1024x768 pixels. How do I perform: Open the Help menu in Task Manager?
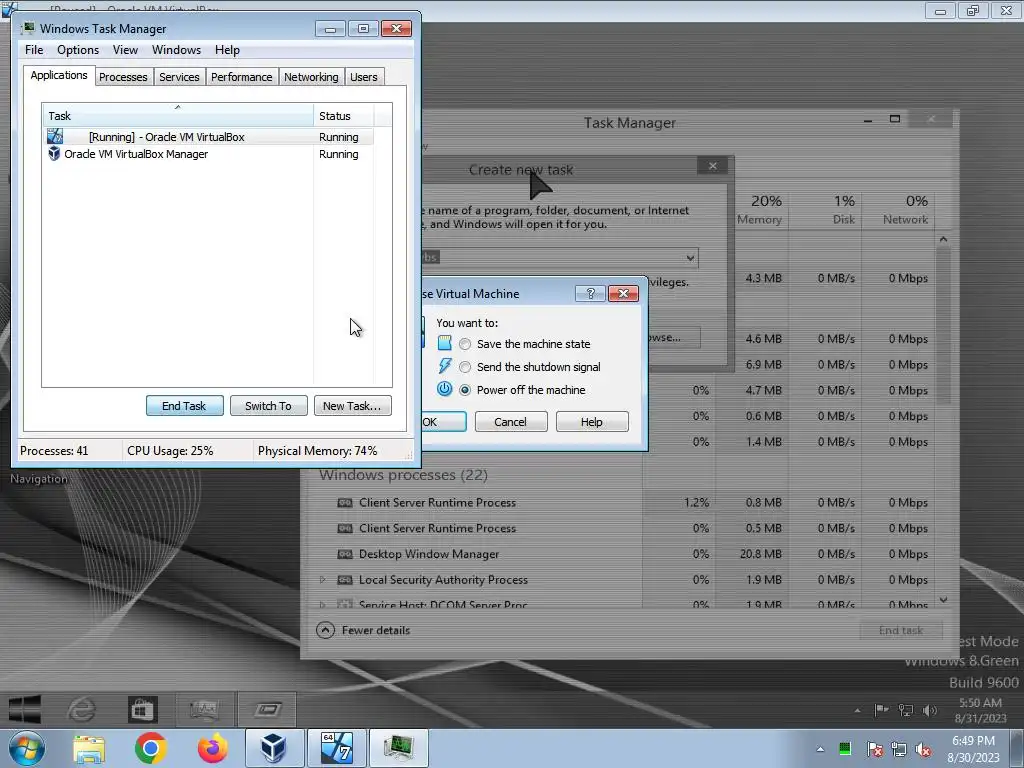pos(227,50)
